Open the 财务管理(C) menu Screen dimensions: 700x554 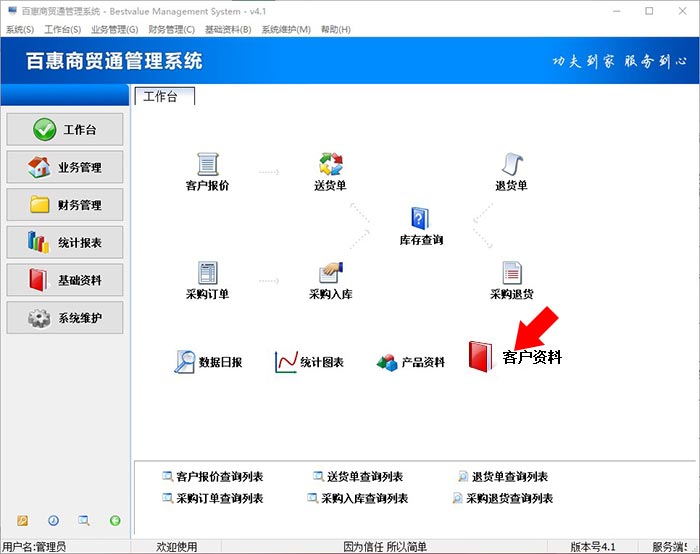171,29
